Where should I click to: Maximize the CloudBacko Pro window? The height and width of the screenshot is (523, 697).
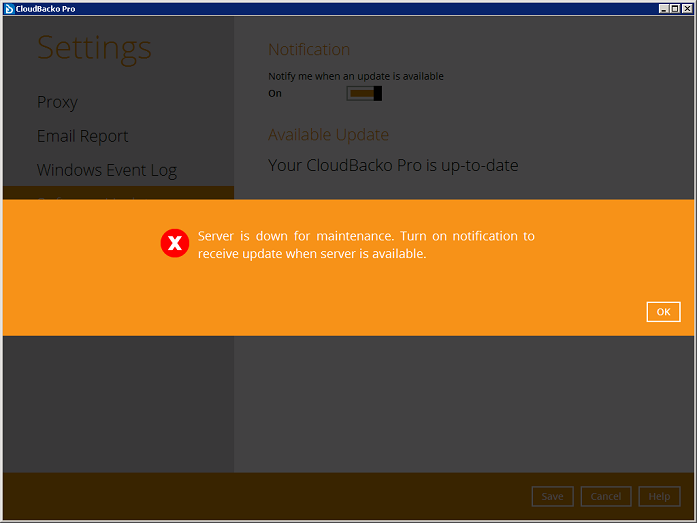tap(674, 8)
